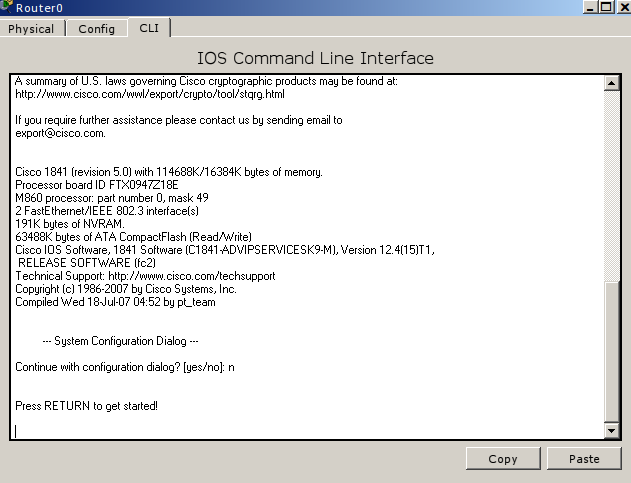Click the terminal cursor line at bottom
The height and width of the screenshot is (483, 631).
tap(307, 431)
